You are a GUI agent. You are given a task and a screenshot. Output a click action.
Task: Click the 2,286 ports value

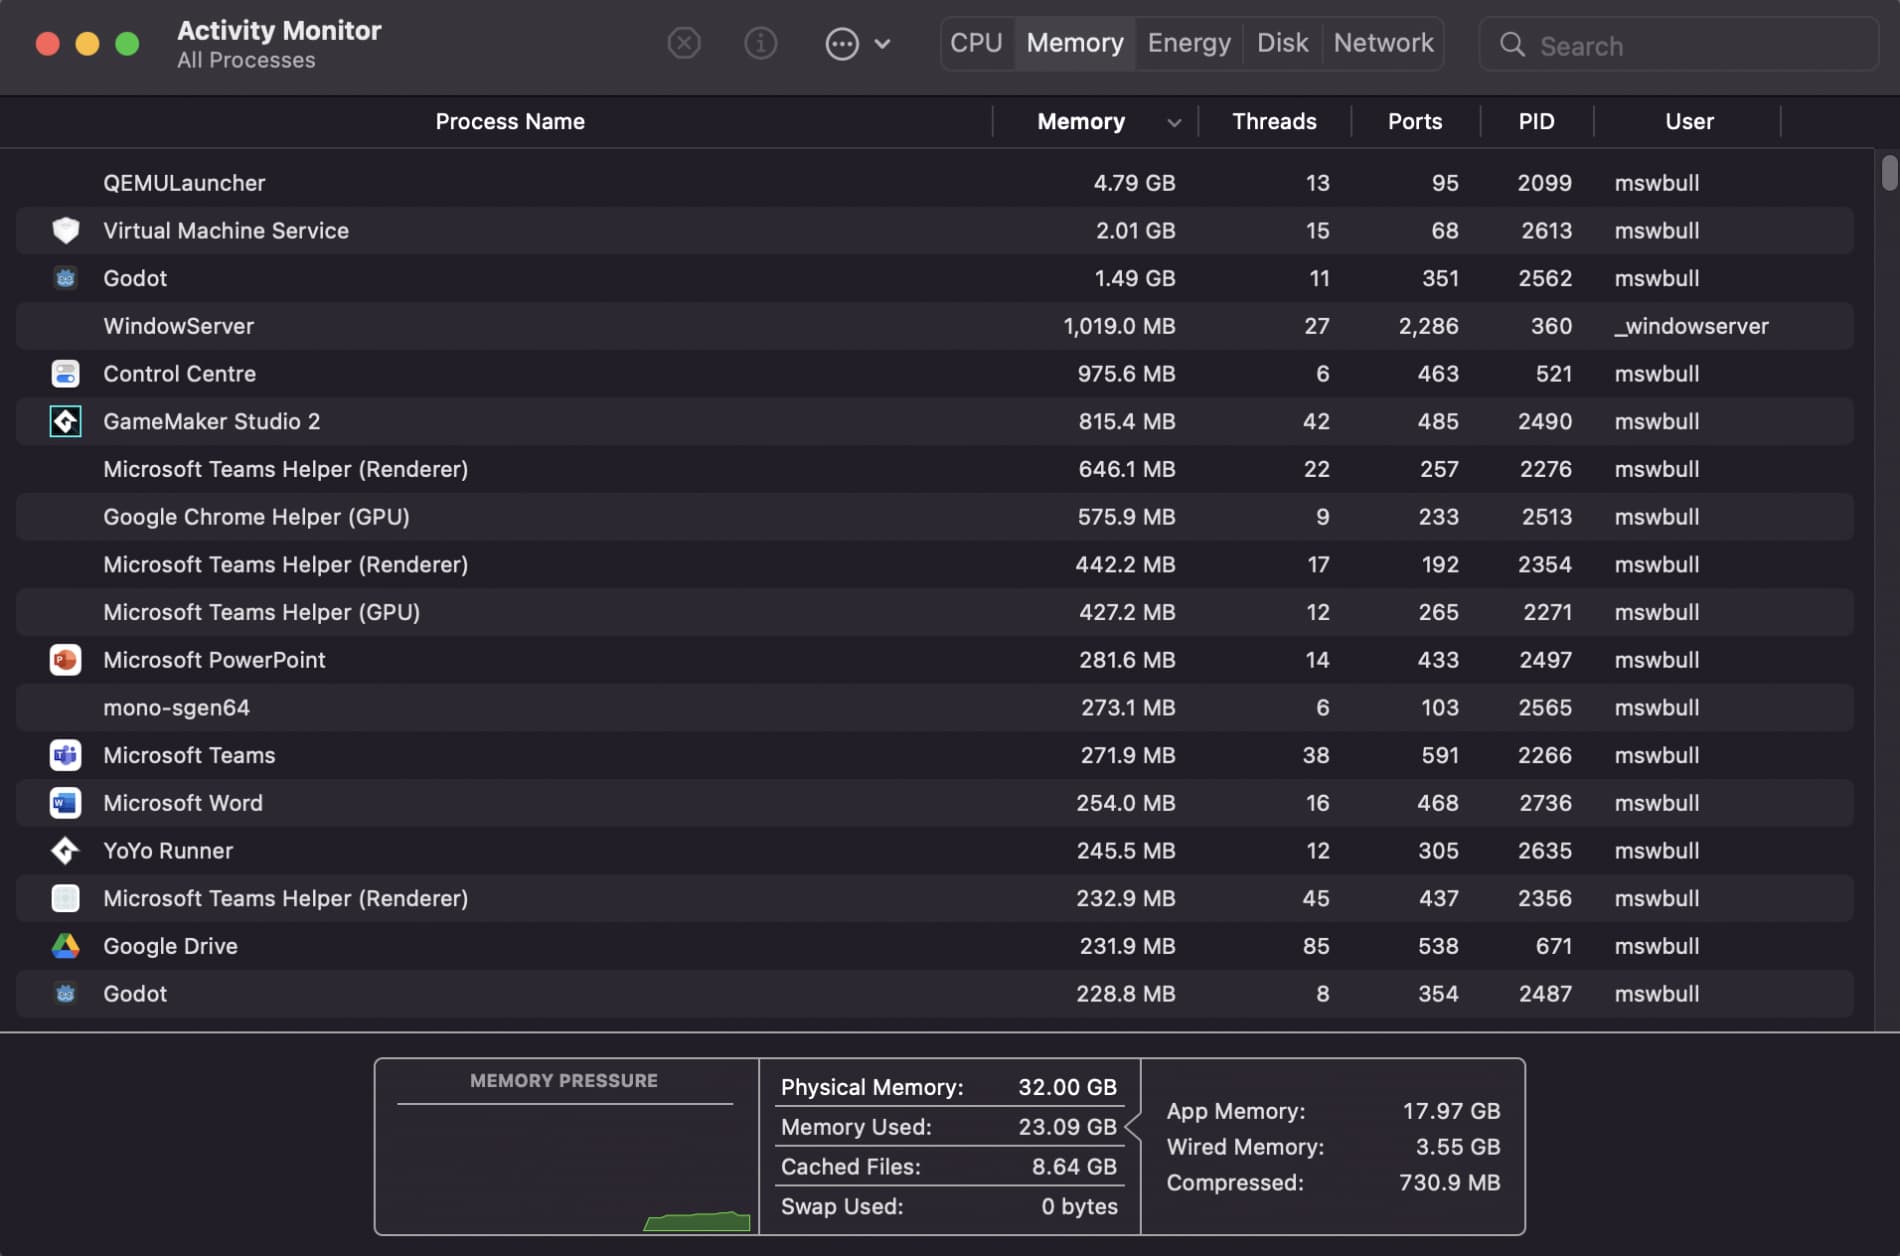point(1427,326)
